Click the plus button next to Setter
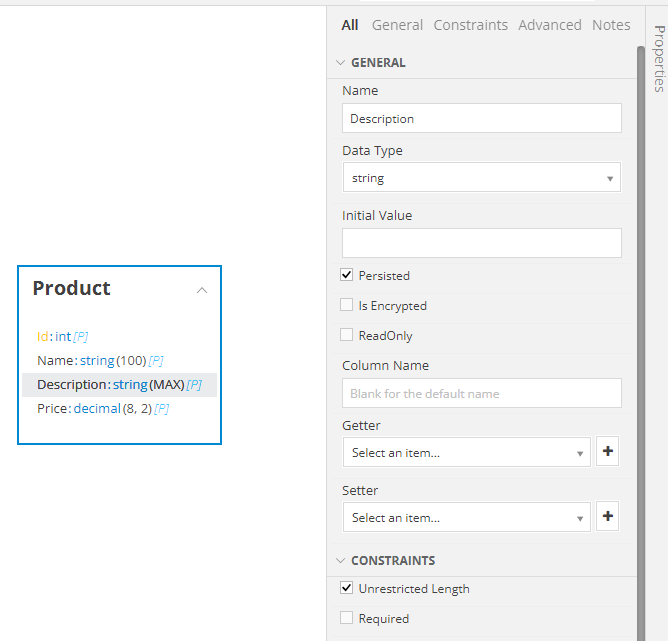The width and height of the screenshot is (668, 641). click(x=608, y=517)
